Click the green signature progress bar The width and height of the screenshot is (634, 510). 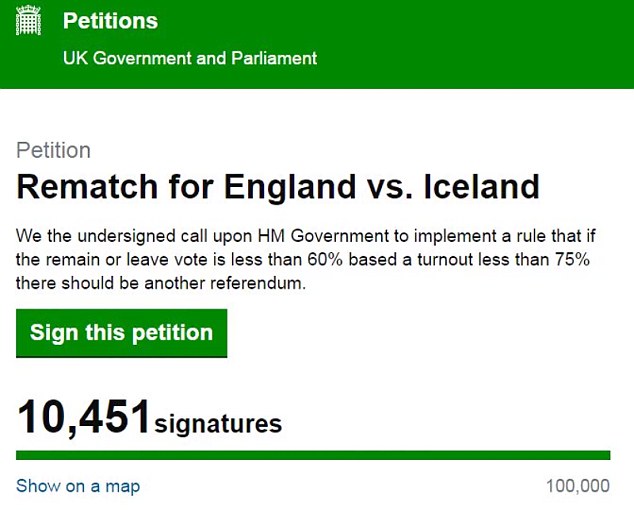click(x=313, y=455)
